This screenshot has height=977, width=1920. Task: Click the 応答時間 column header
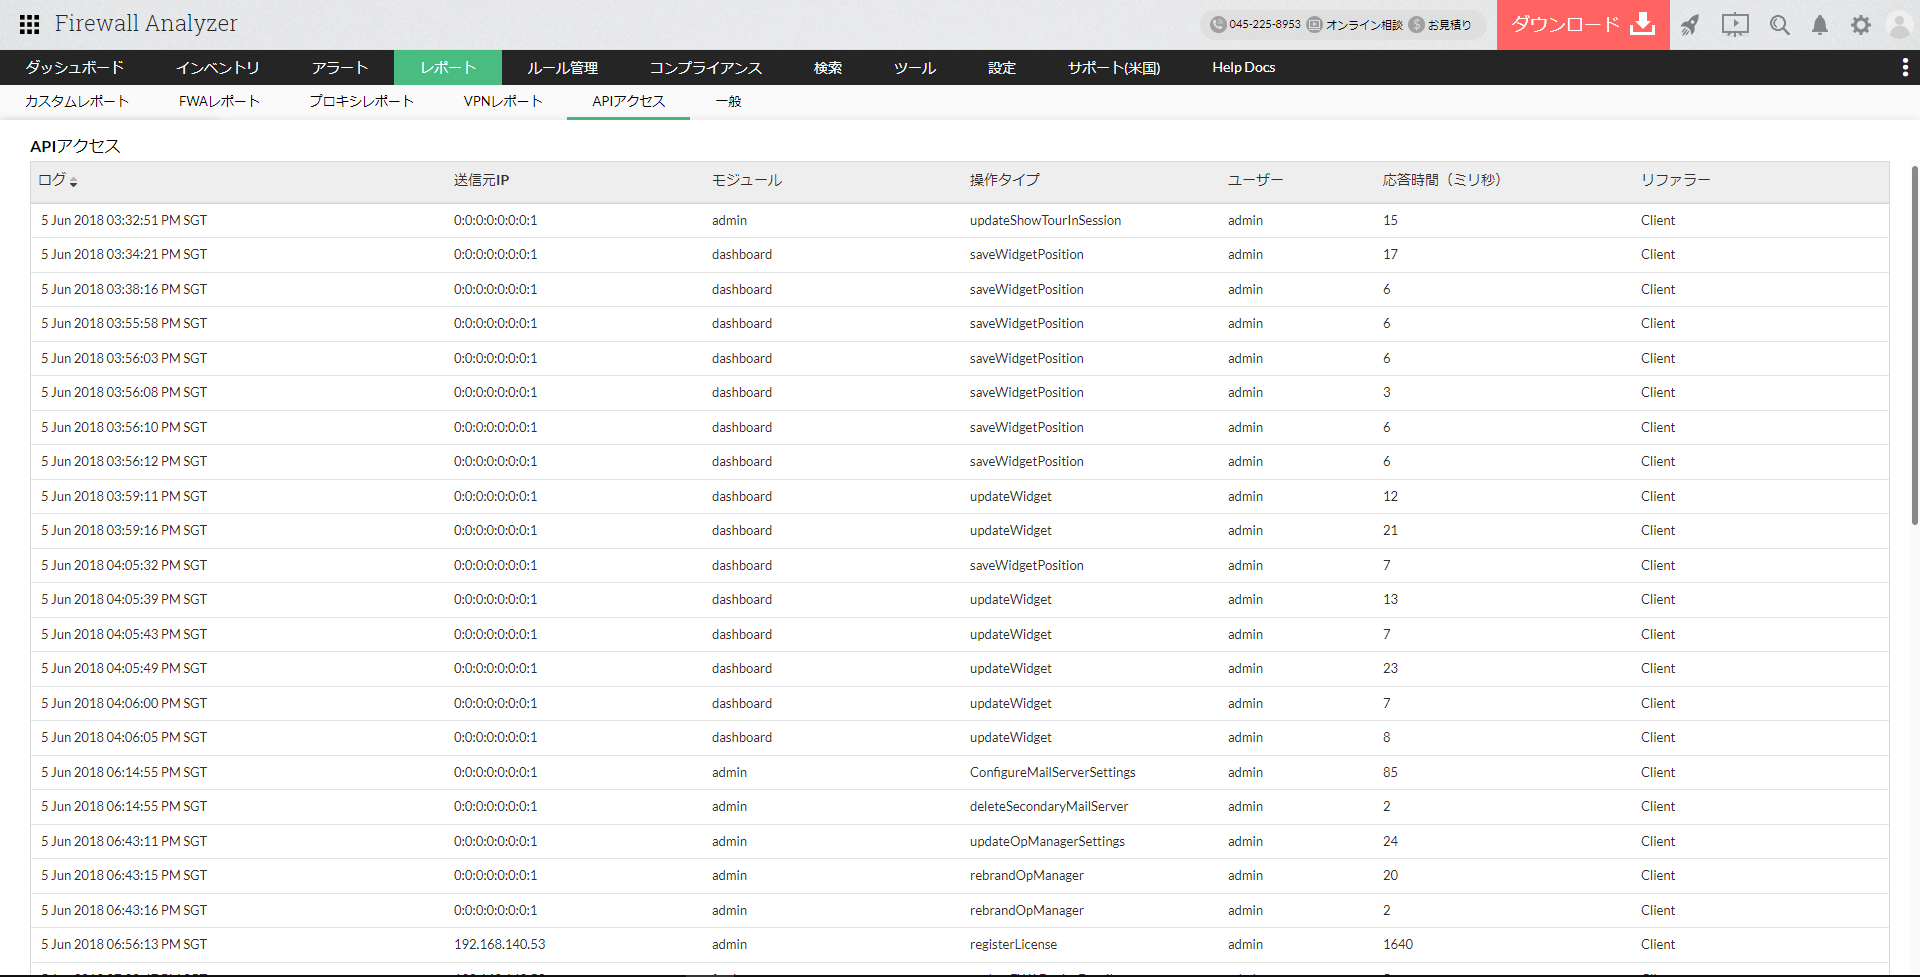(x=1441, y=180)
